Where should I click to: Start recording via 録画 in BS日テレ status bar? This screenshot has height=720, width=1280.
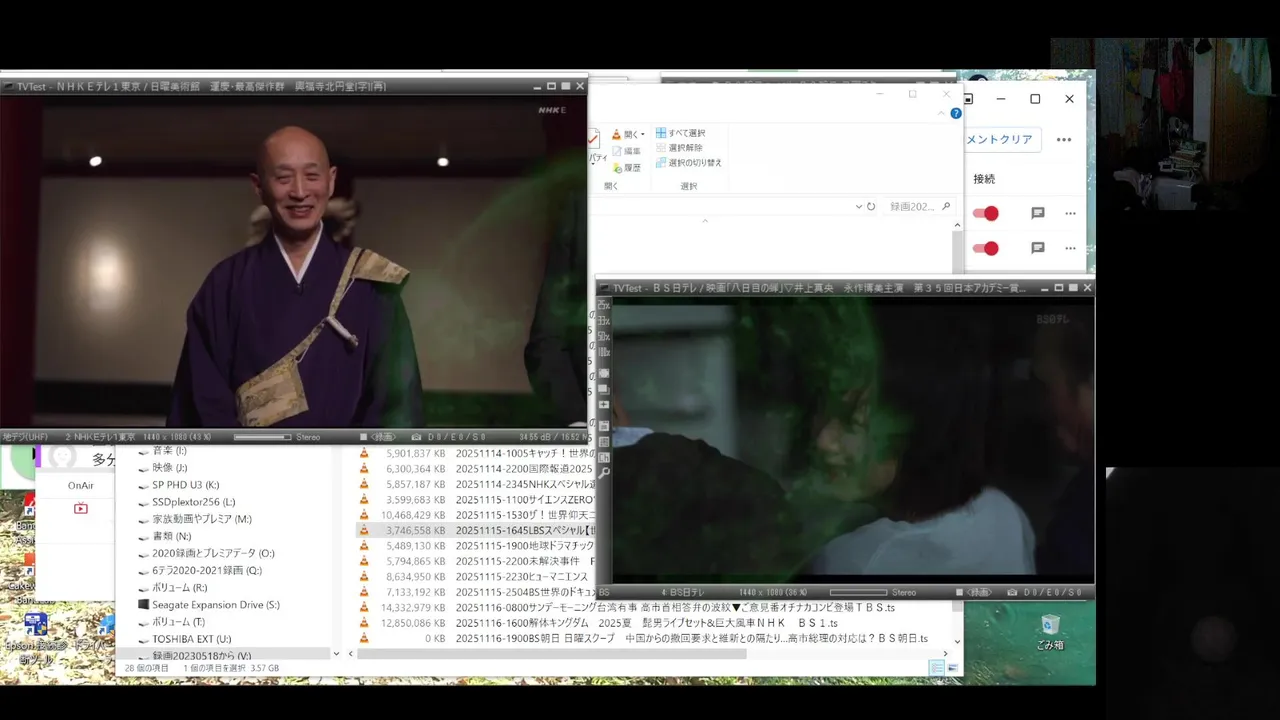click(972, 592)
